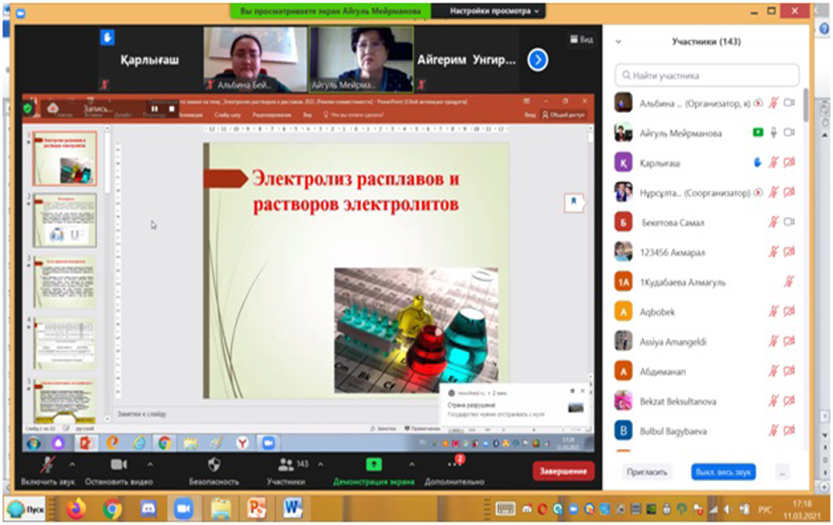
Task: Click Bulbul Bagybaeva's disabled camera icon
Action: click(x=789, y=431)
